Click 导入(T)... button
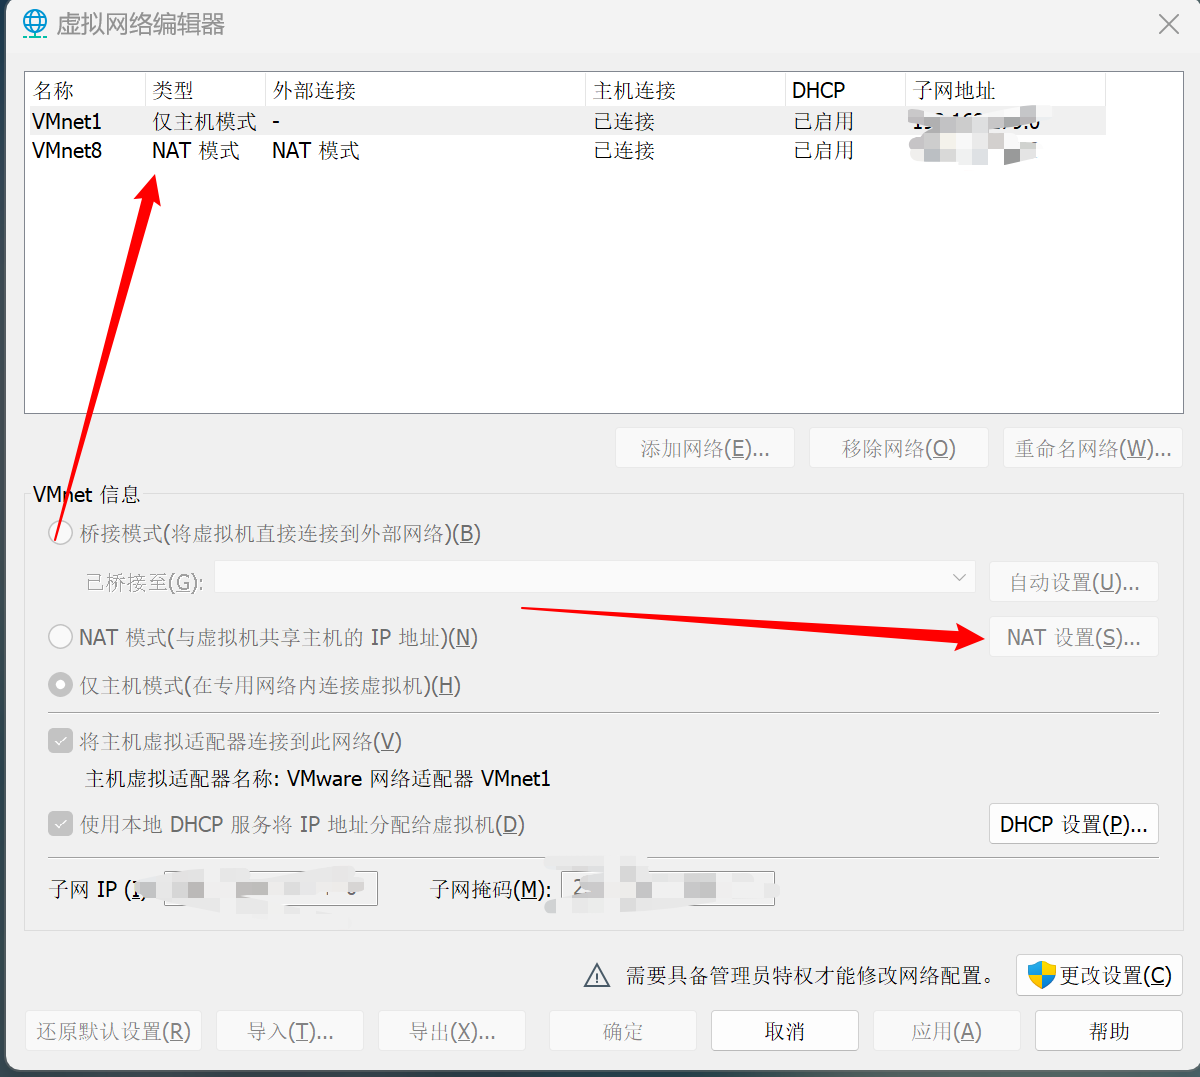This screenshot has width=1200, height=1077. click(291, 1031)
